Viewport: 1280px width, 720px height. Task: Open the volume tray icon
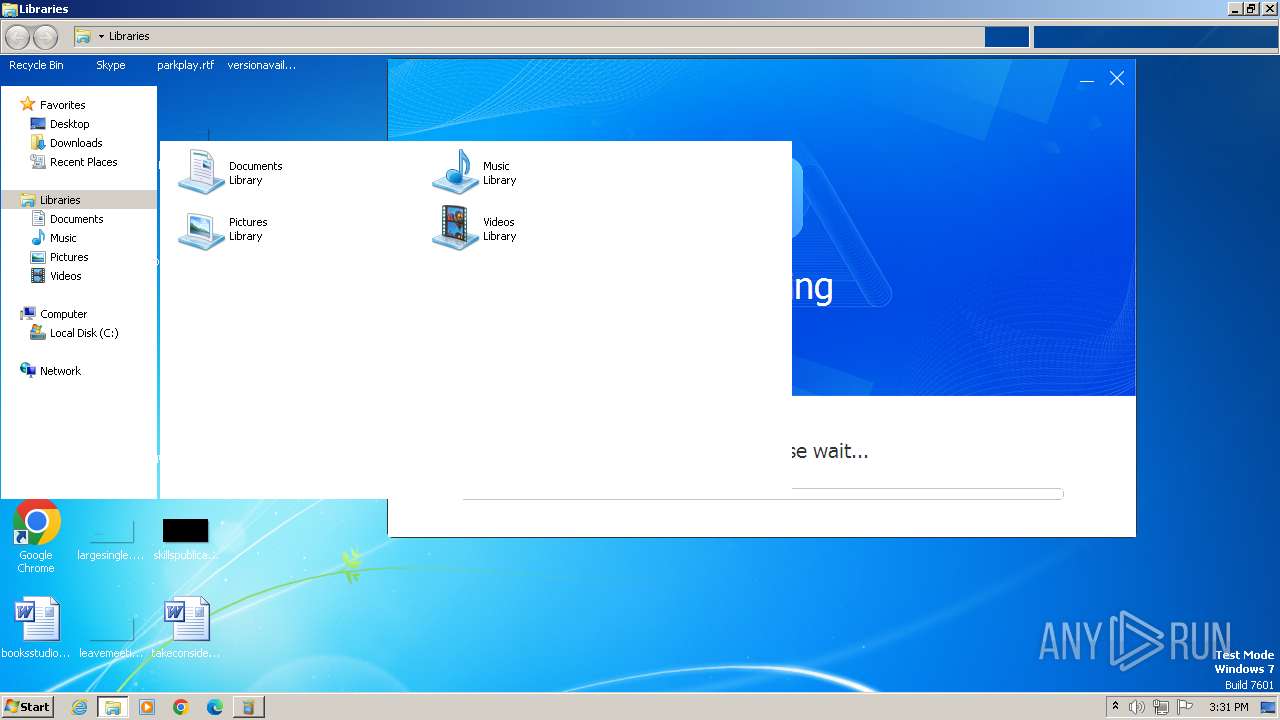(x=1137, y=707)
